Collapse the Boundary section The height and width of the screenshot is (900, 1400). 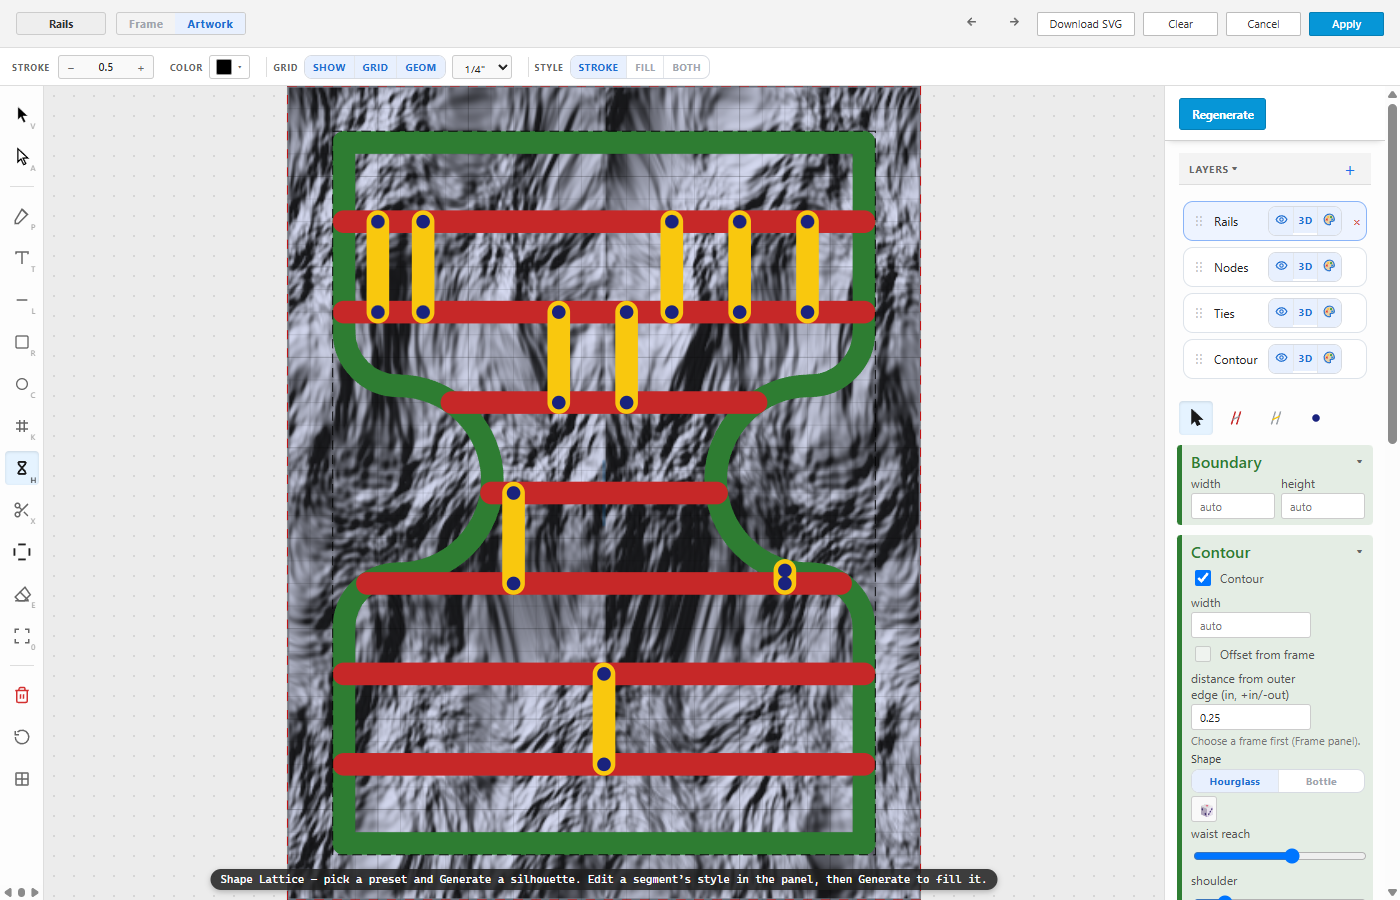[x=1359, y=462]
